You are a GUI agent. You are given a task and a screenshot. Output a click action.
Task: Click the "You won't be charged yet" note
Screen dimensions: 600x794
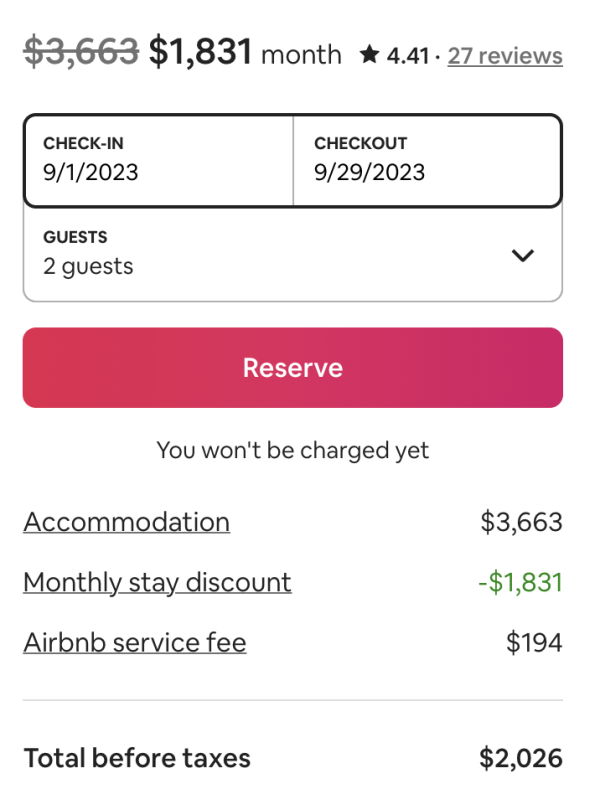pyautogui.click(x=293, y=450)
